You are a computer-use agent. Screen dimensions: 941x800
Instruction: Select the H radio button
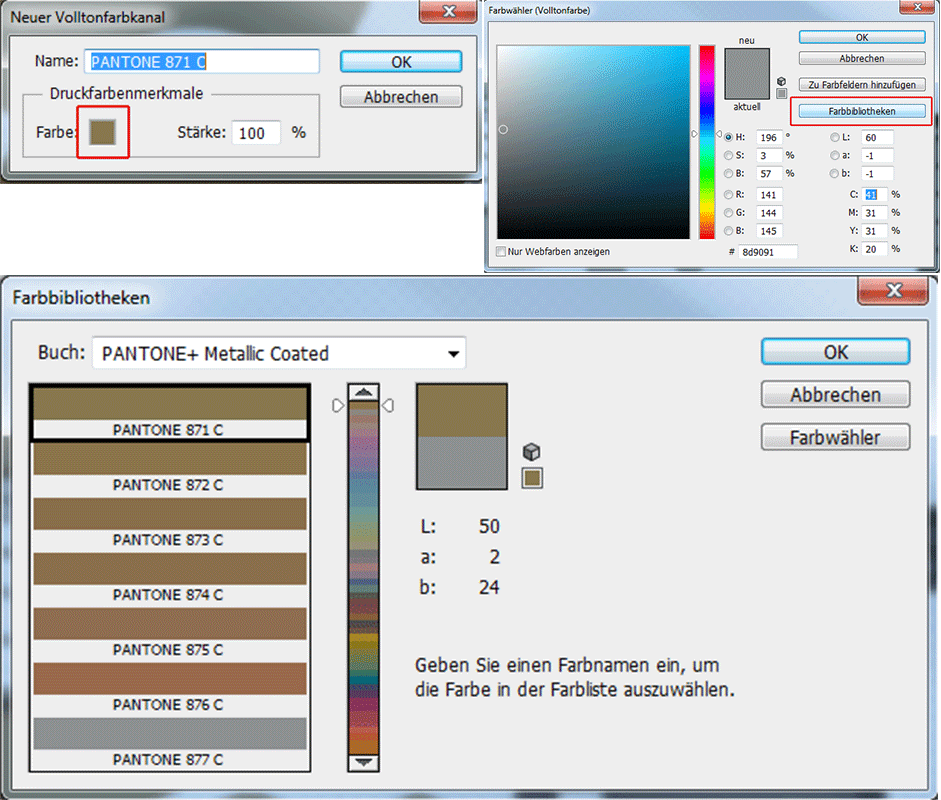pos(729,137)
